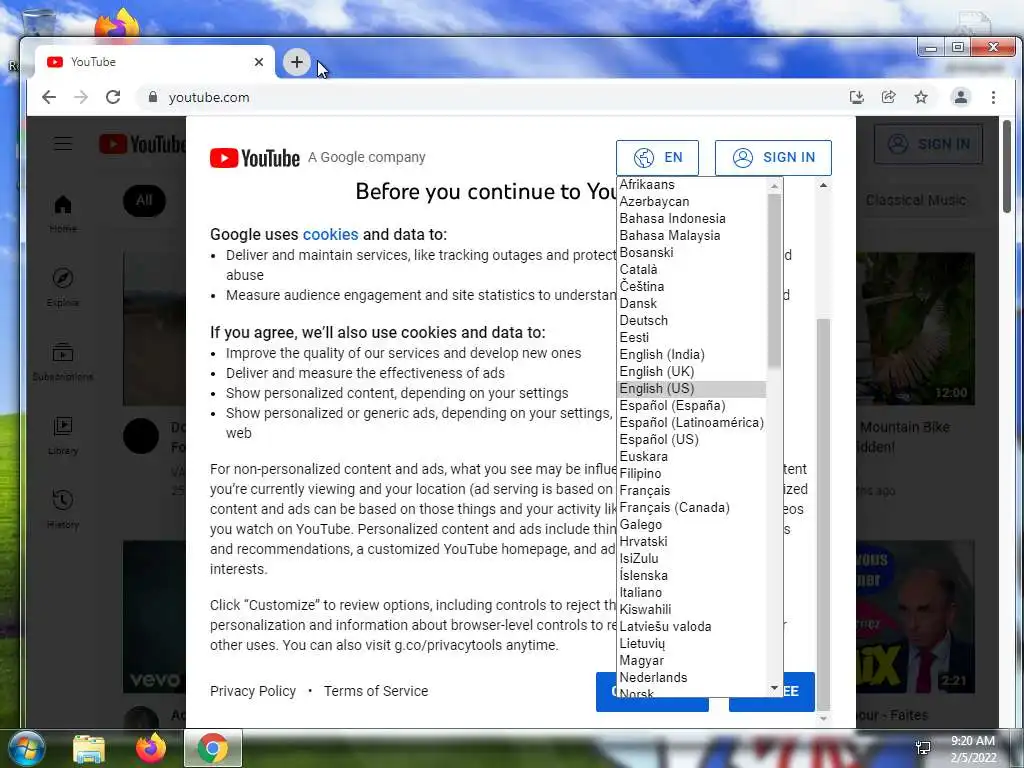Screen dimensions: 1024x768
Task: Select Afrikaans from the language list
Action: pyautogui.click(x=692, y=185)
